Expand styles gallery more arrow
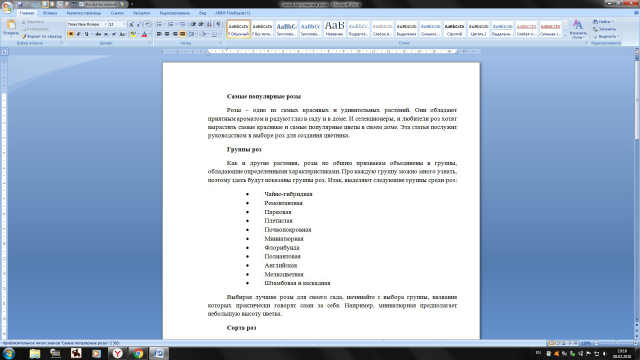Viewport: 640px width, 360px height. [566, 36]
